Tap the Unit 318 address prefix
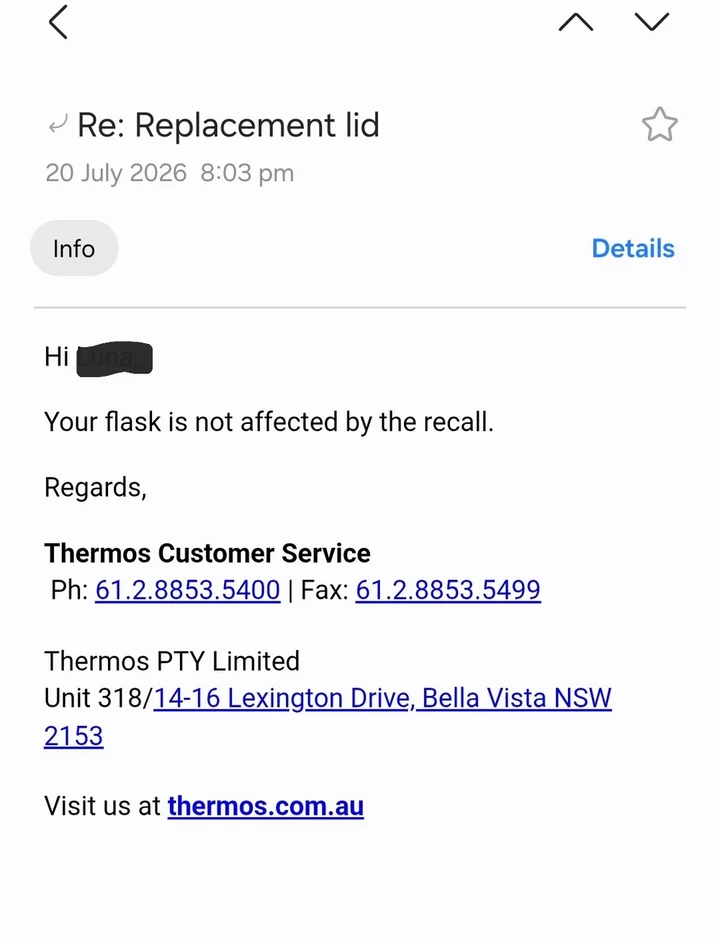 coord(99,698)
